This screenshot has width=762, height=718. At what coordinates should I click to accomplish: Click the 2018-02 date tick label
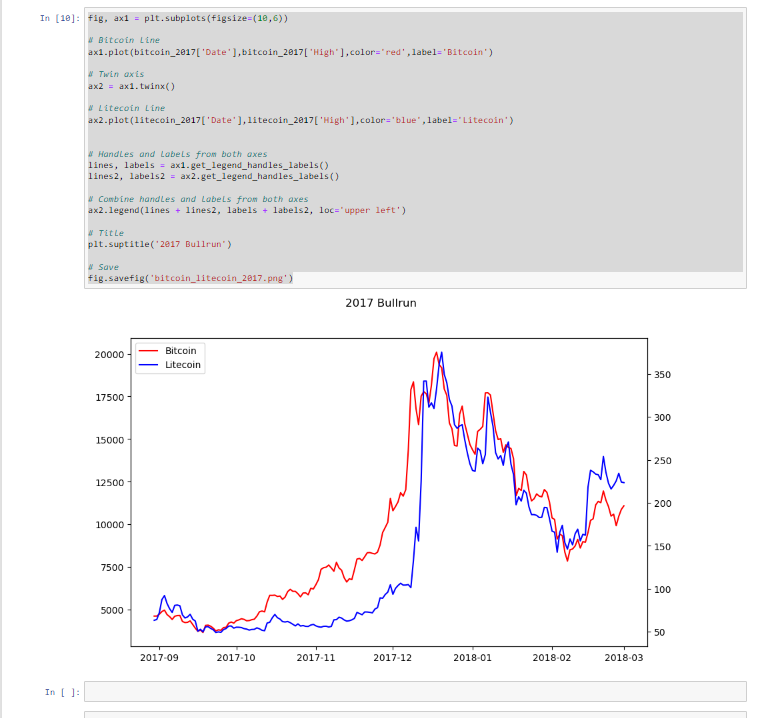[x=552, y=658]
